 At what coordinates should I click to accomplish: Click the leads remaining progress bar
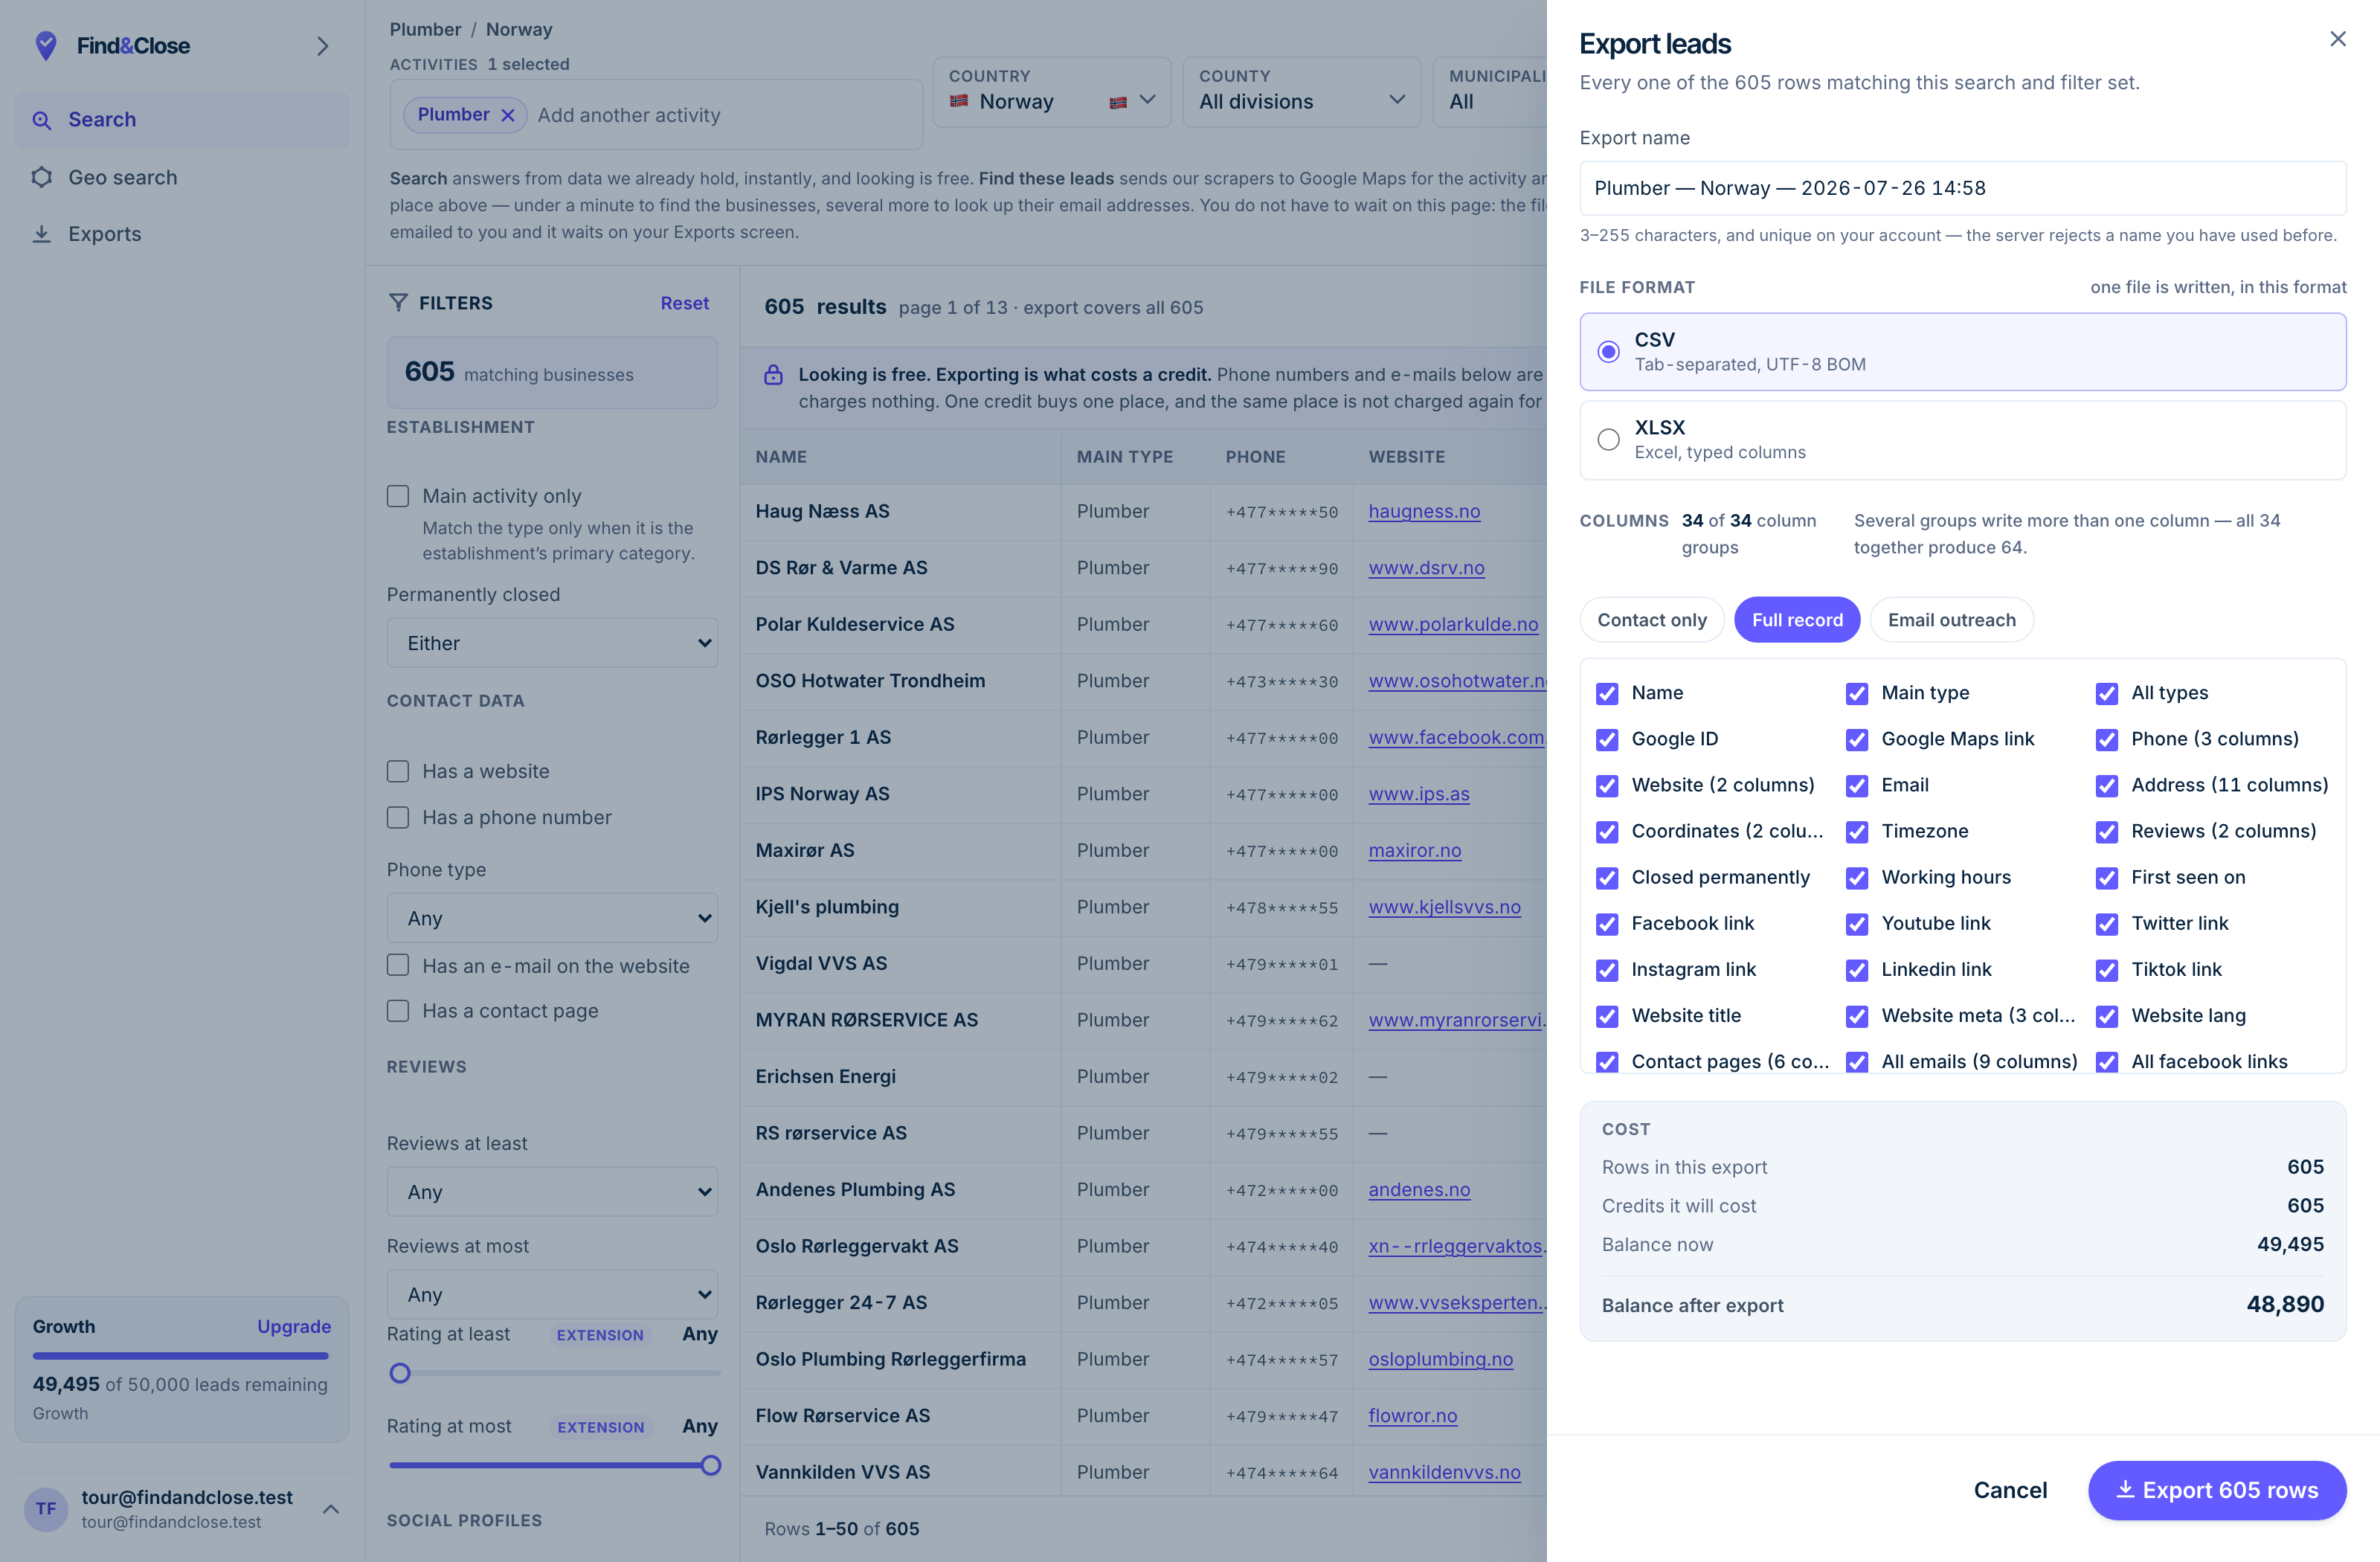click(181, 1356)
